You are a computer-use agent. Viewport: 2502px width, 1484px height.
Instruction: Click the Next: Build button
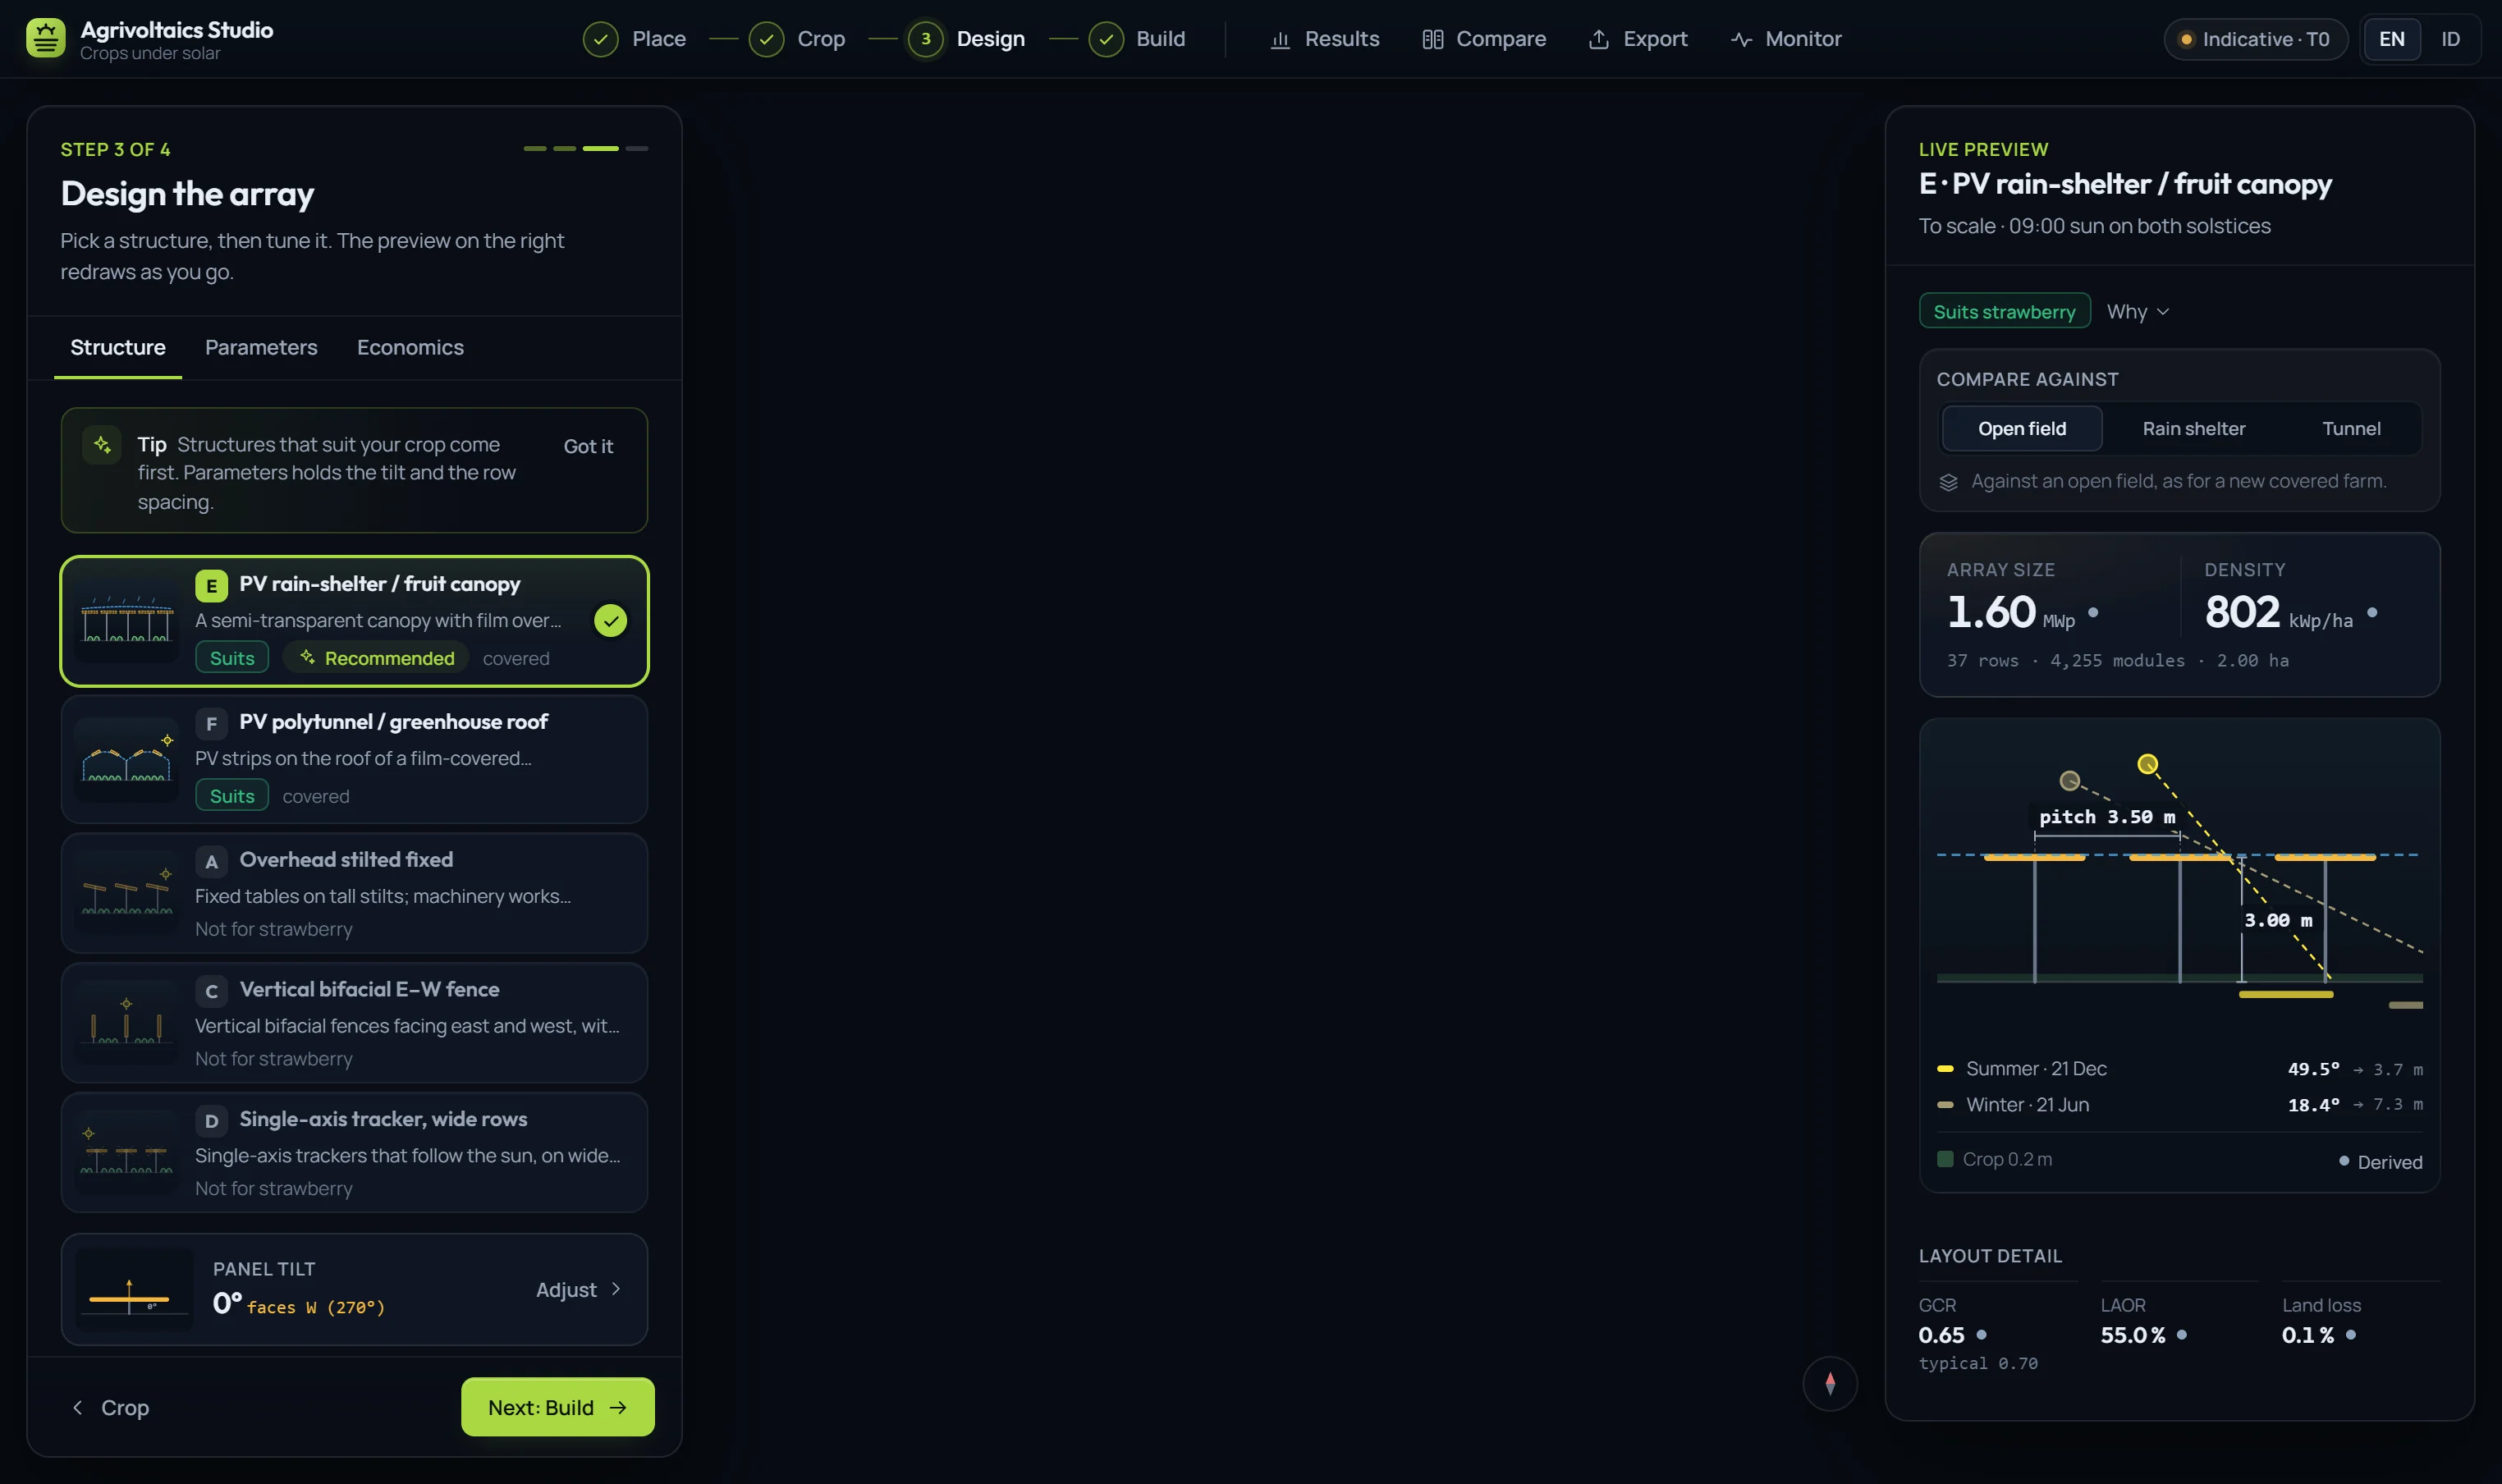point(557,1406)
